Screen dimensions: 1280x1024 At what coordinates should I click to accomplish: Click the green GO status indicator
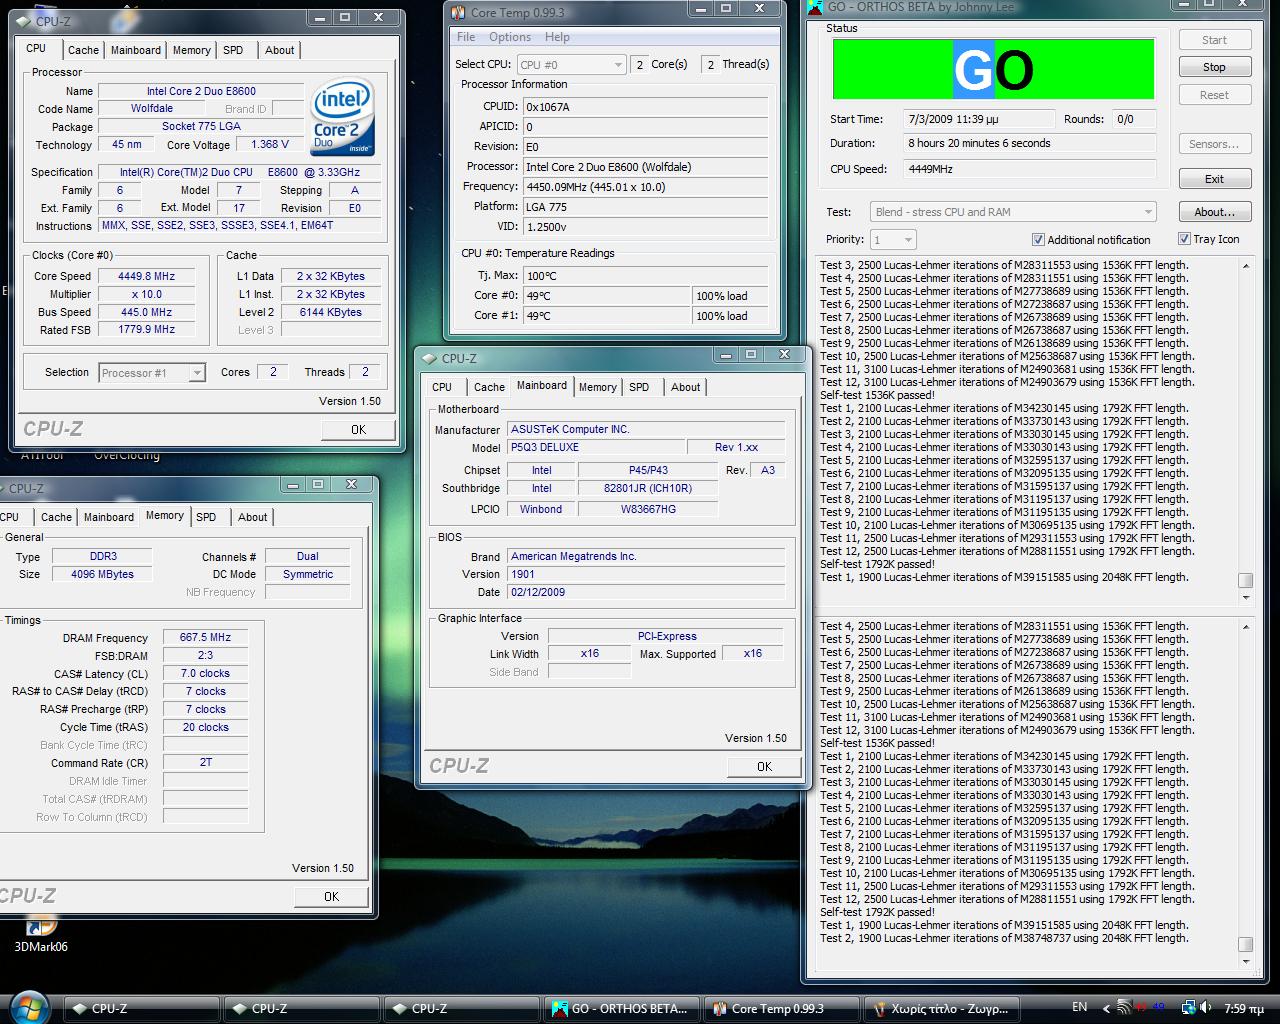click(993, 69)
